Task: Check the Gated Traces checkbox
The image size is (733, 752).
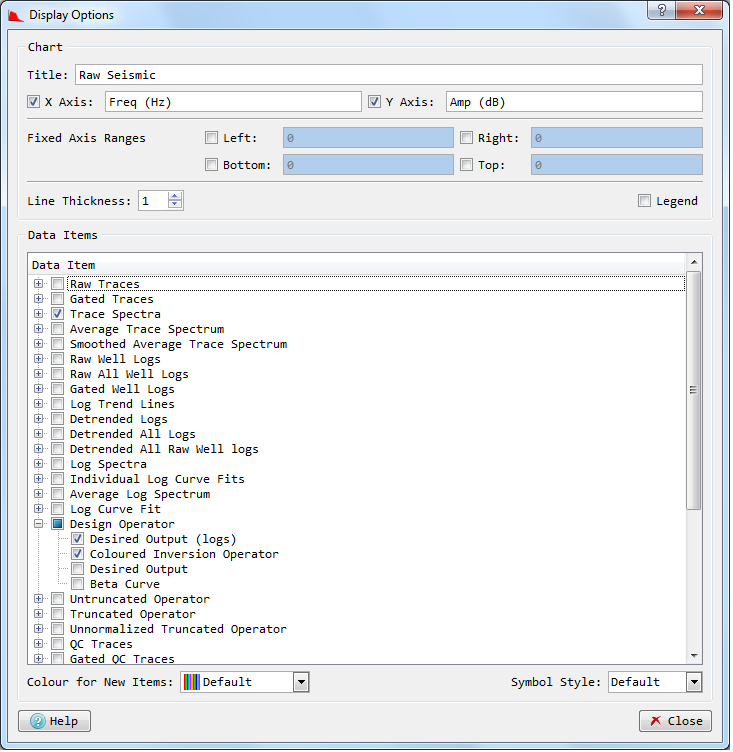Action: 58,300
